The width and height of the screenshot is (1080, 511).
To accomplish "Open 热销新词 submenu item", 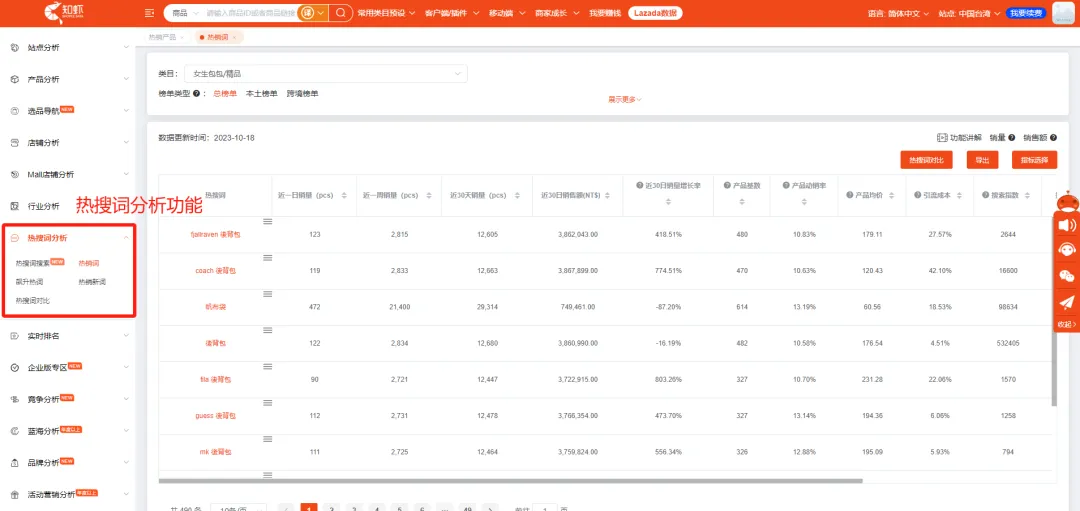I will tap(92, 282).
